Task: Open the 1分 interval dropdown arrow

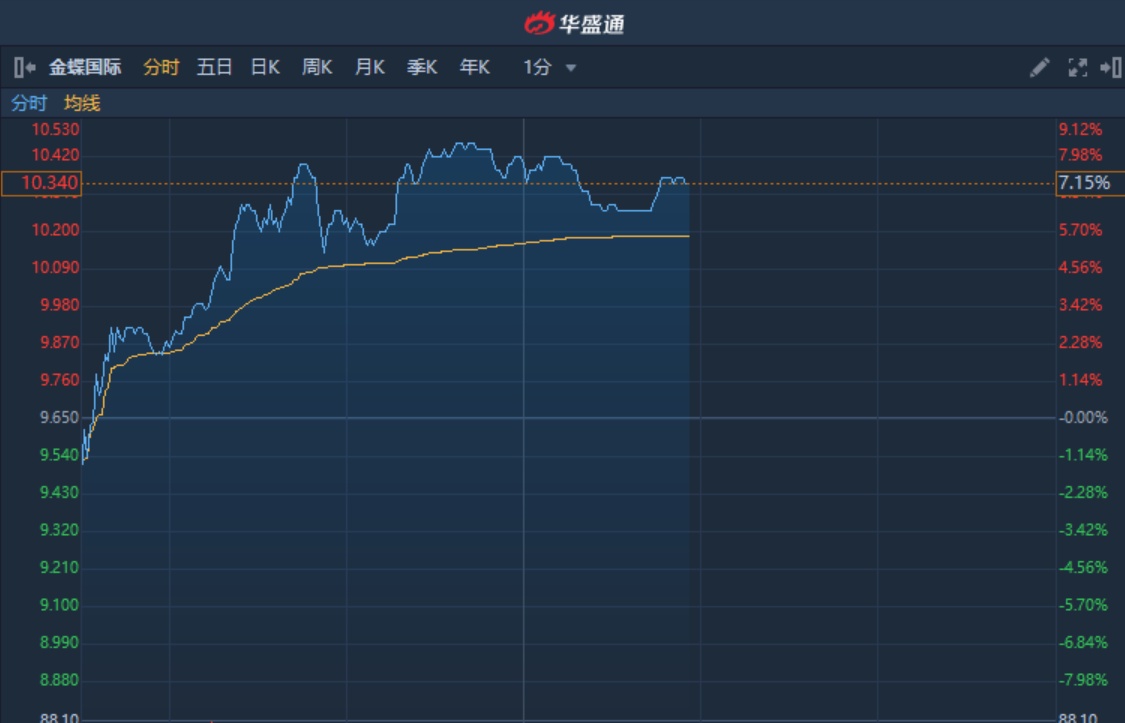Action: coord(571,68)
